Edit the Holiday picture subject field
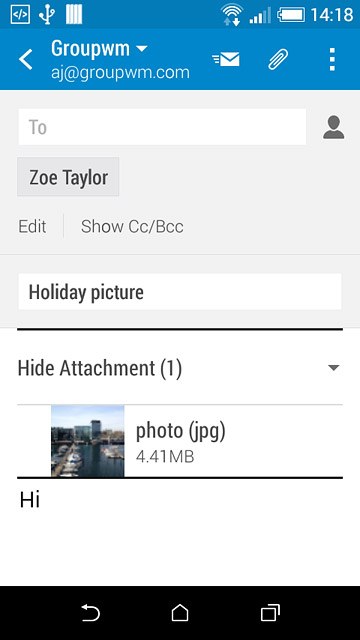360x640 pixels. click(x=180, y=292)
